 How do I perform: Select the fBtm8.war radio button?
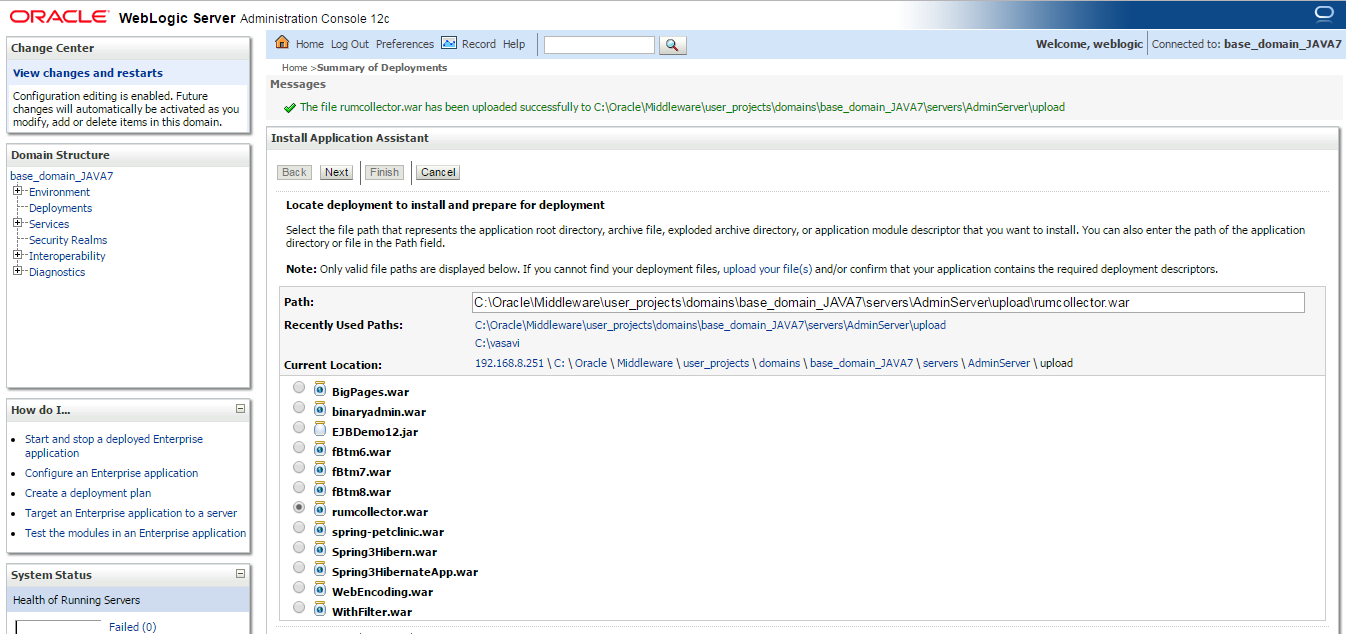(x=299, y=488)
